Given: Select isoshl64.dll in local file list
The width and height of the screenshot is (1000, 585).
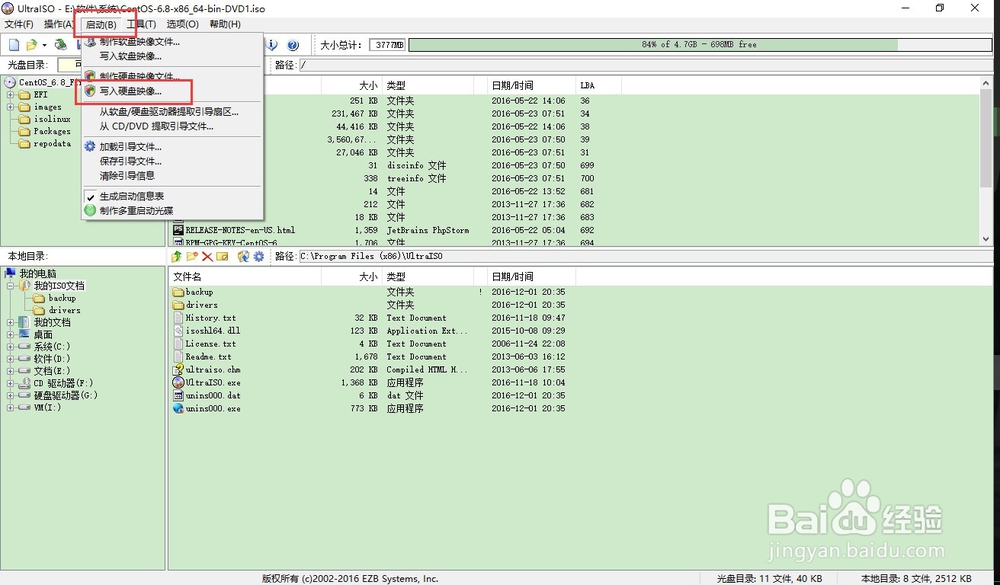Looking at the screenshot, I should (x=212, y=331).
